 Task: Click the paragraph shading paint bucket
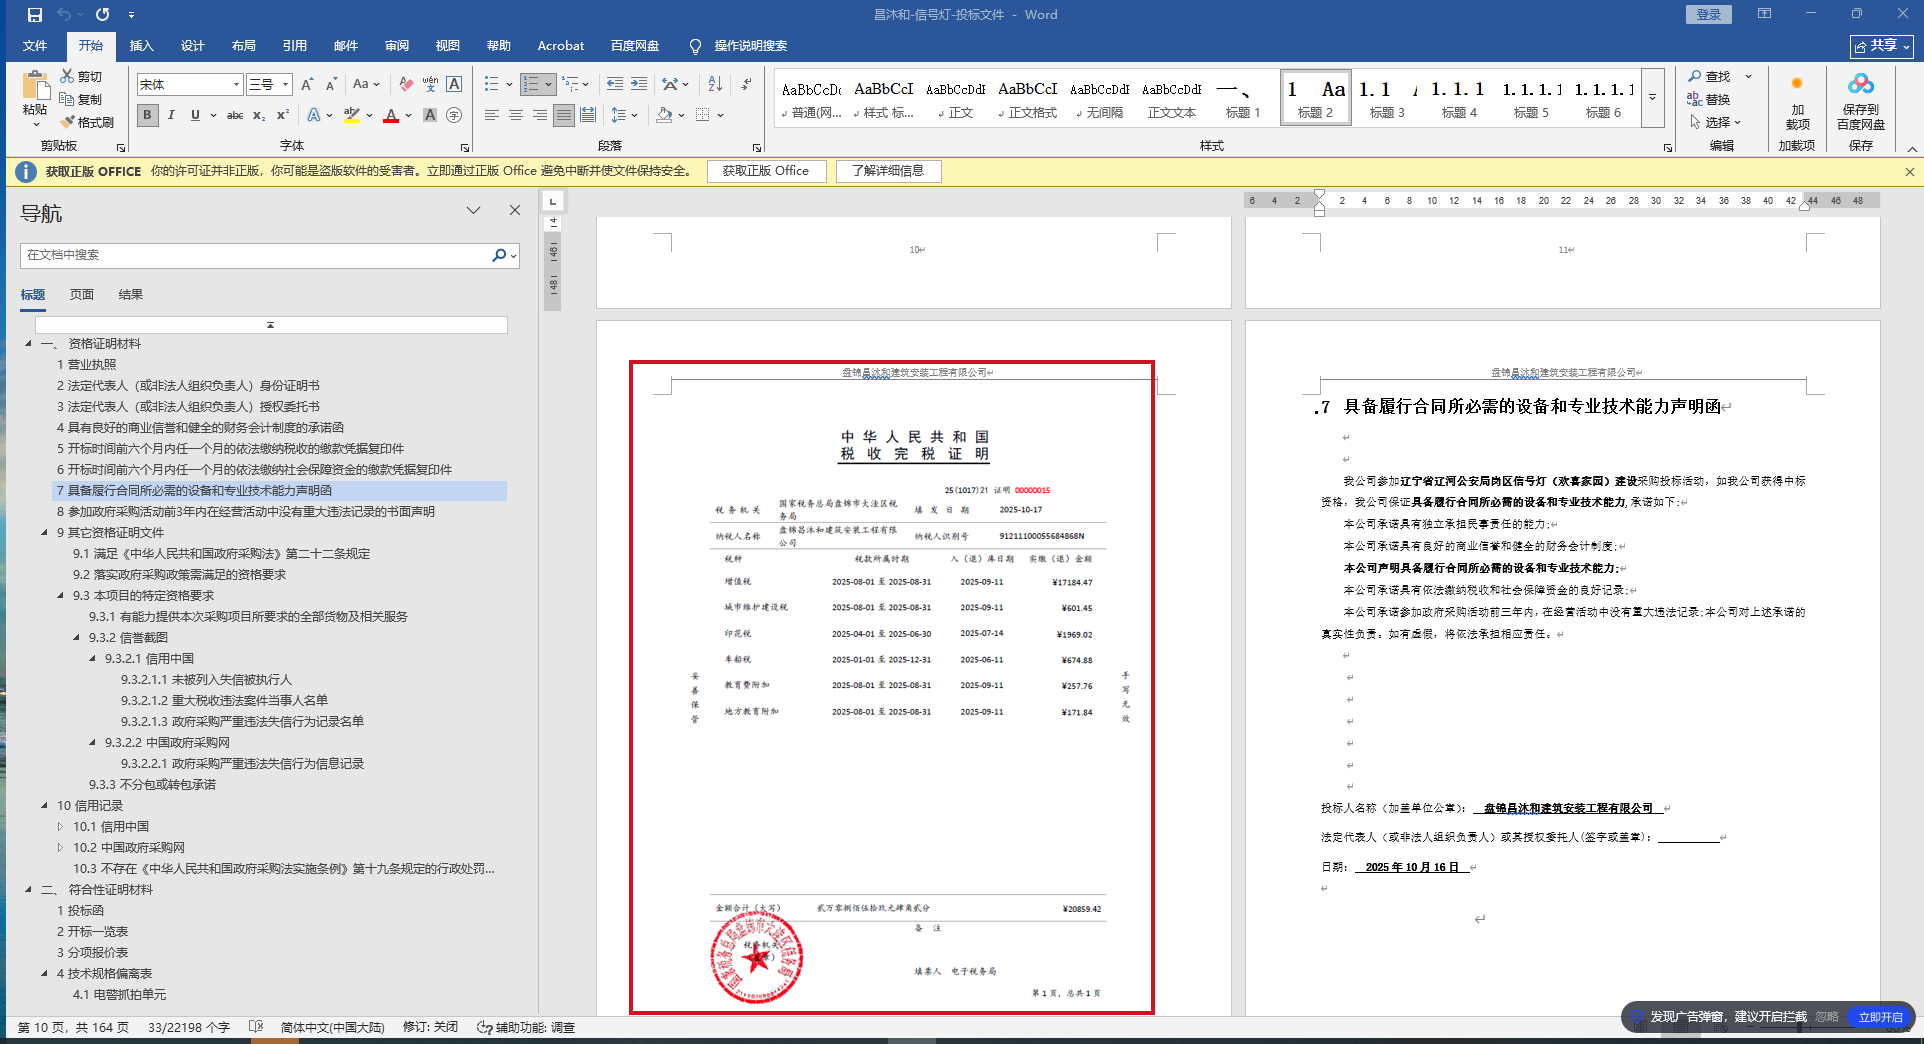[x=664, y=115]
